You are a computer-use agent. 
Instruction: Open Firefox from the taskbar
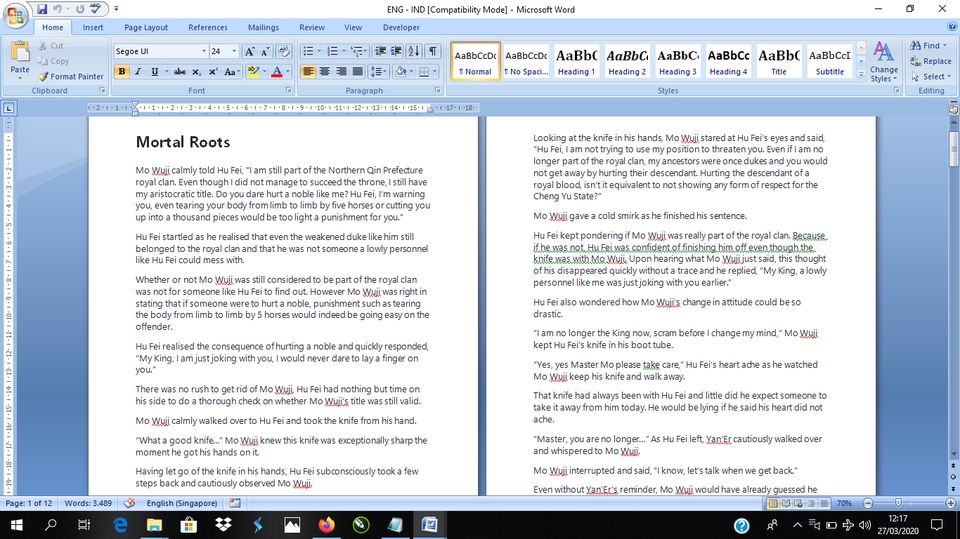pyautogui.click(x=326, y=525)
